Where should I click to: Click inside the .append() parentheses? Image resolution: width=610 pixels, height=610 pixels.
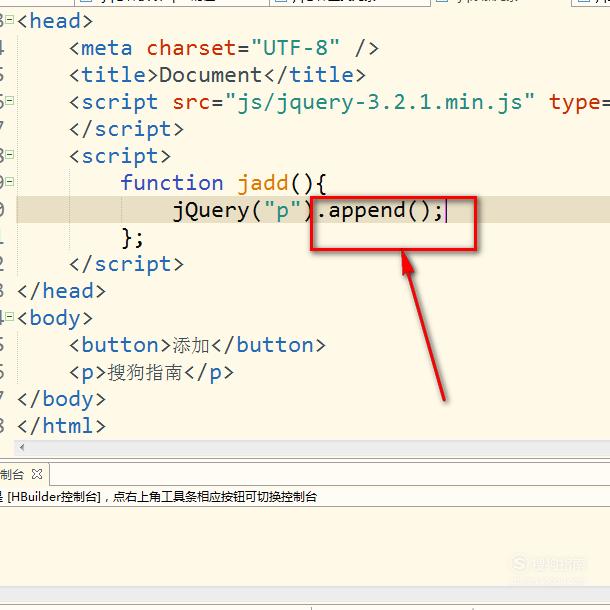click(x=418, y=210)
